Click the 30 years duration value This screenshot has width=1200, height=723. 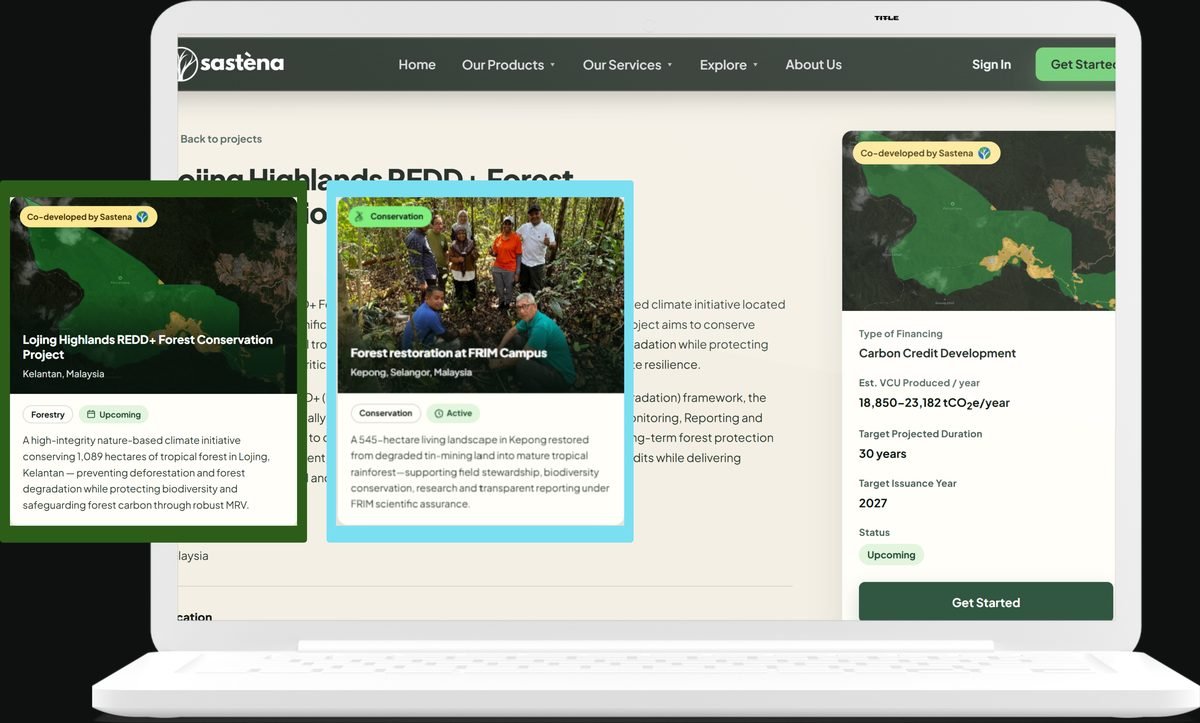(883, 453)
